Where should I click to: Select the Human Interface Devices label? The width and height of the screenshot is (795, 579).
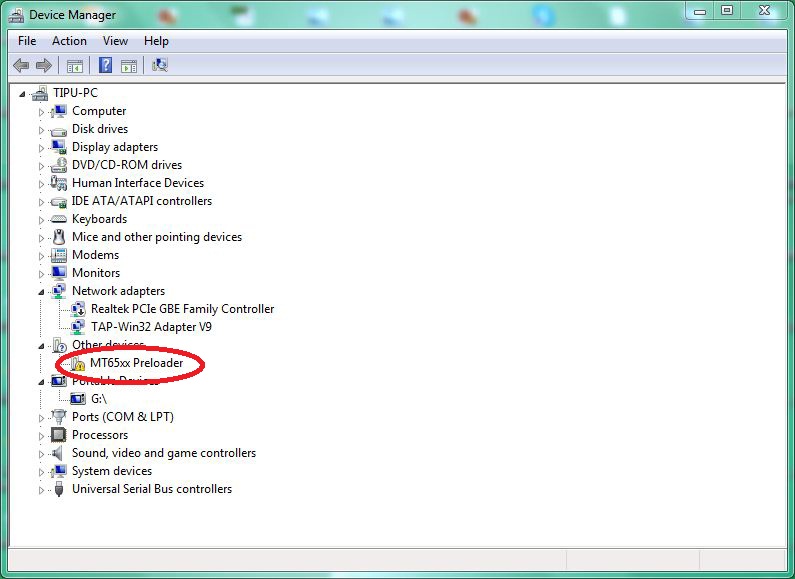(x=138, y=183)
